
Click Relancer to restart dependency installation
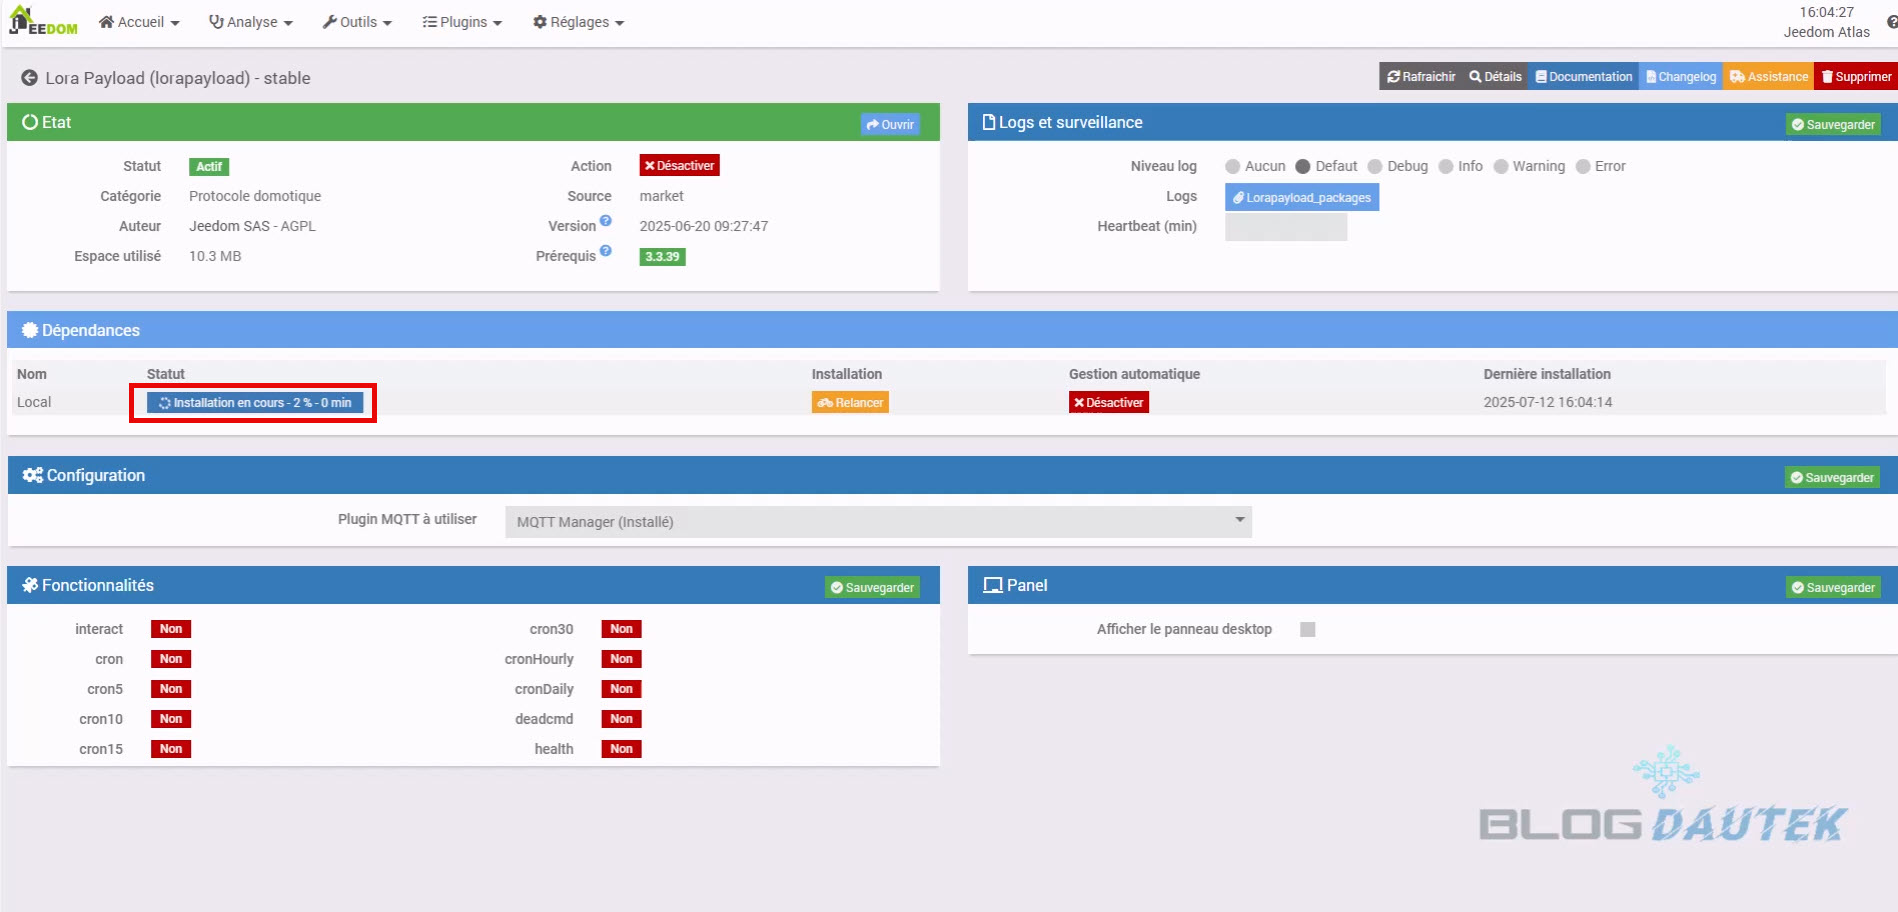[850, 403]
